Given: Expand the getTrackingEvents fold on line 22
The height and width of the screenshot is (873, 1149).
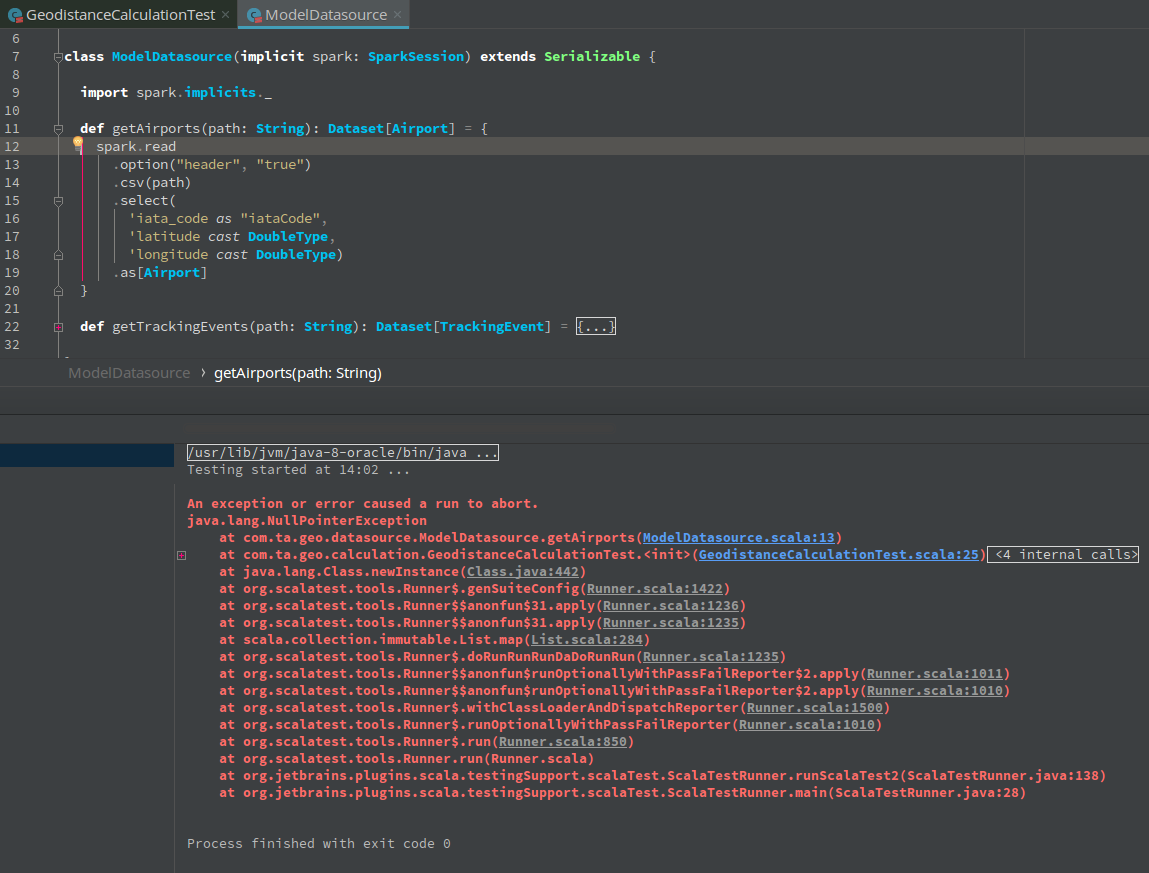Looking at the screenshot, I should 58,327.
